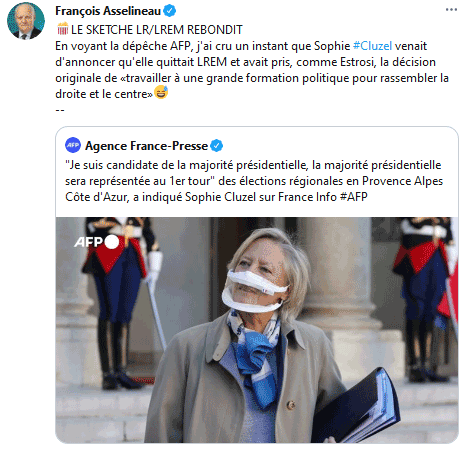Open the quoted AFP tweet text

click(x=254, y=181)
